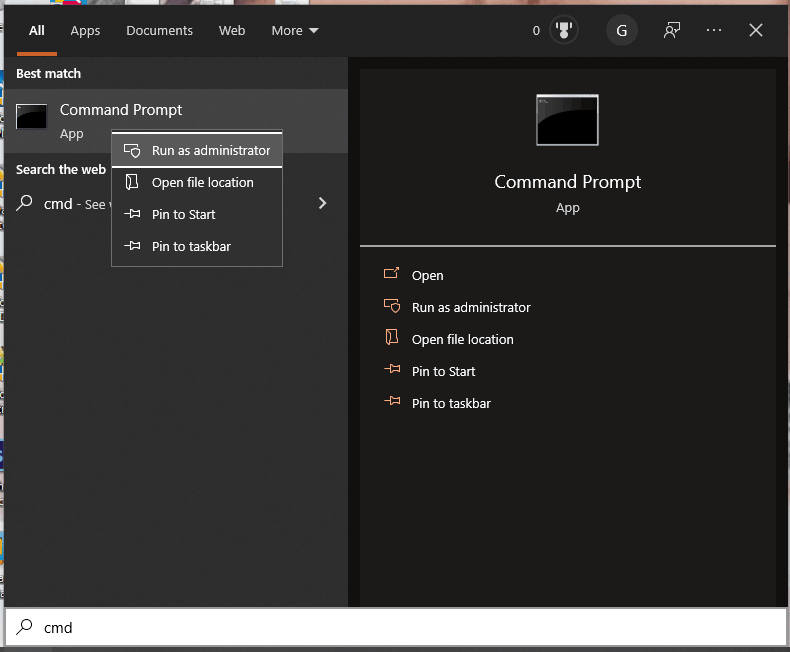The height and width of the screenshot is (652, 790).
Task: Expand the More filter dropdown
Action: [295, 31]
